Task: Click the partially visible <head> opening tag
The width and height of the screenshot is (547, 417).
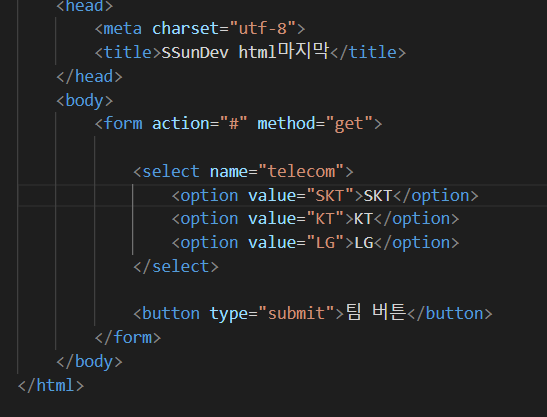Action: (85, 6)
